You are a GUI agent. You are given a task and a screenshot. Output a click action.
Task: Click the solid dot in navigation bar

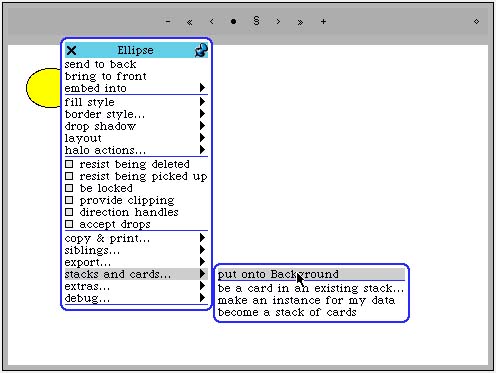point(233,22)
